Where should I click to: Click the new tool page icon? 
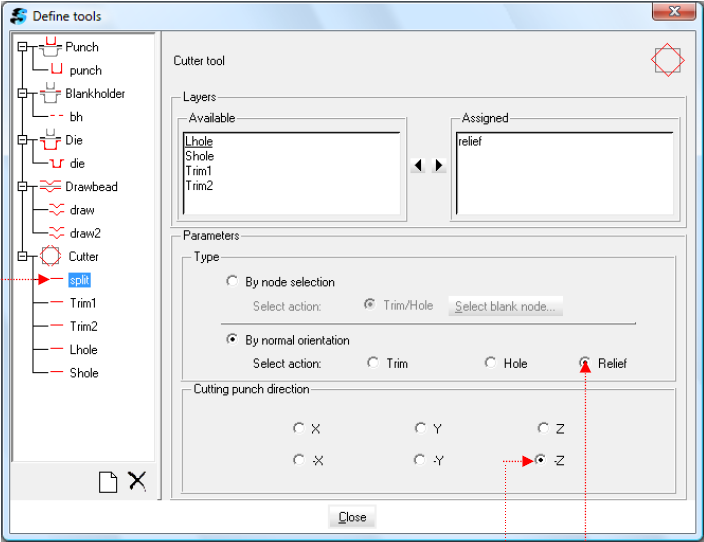coord(108,482)
